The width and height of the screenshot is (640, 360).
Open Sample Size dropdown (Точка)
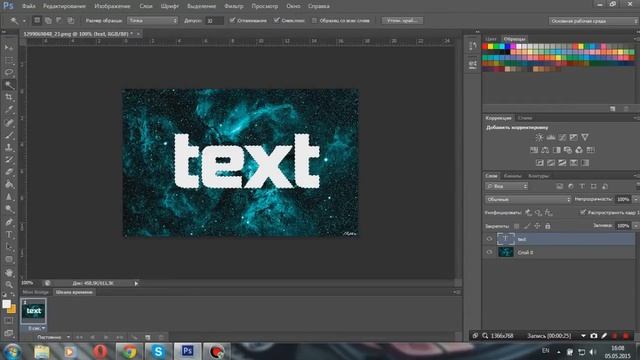click(x=153, y=20)
